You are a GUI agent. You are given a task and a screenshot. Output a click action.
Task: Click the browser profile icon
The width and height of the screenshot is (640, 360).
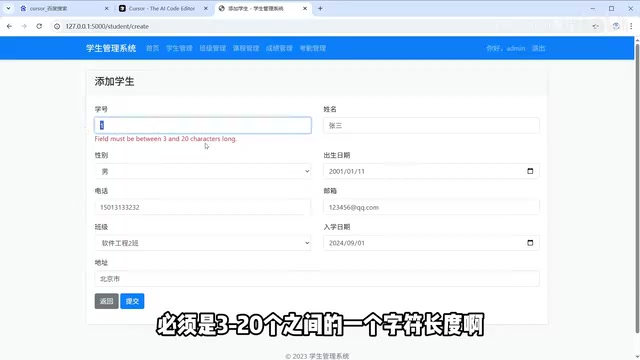[616, 26]
